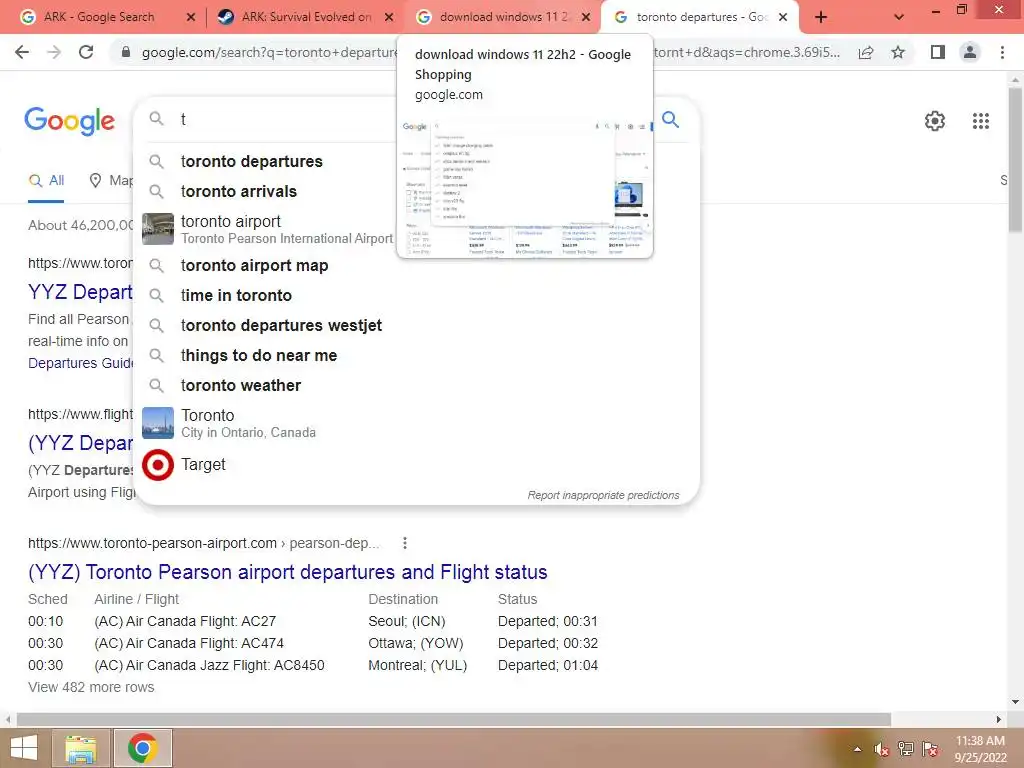This screenshot has height=768, width=1024.
Task: Open Windows Start menu
Action: (x=24, y=748)
